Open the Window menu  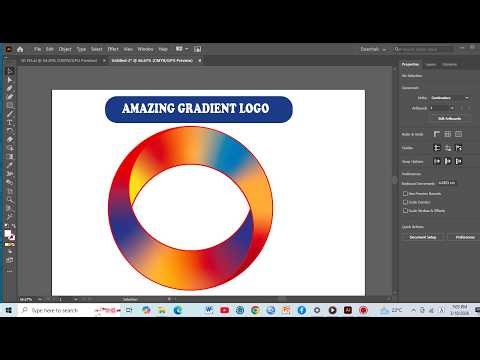click(145, 49)
